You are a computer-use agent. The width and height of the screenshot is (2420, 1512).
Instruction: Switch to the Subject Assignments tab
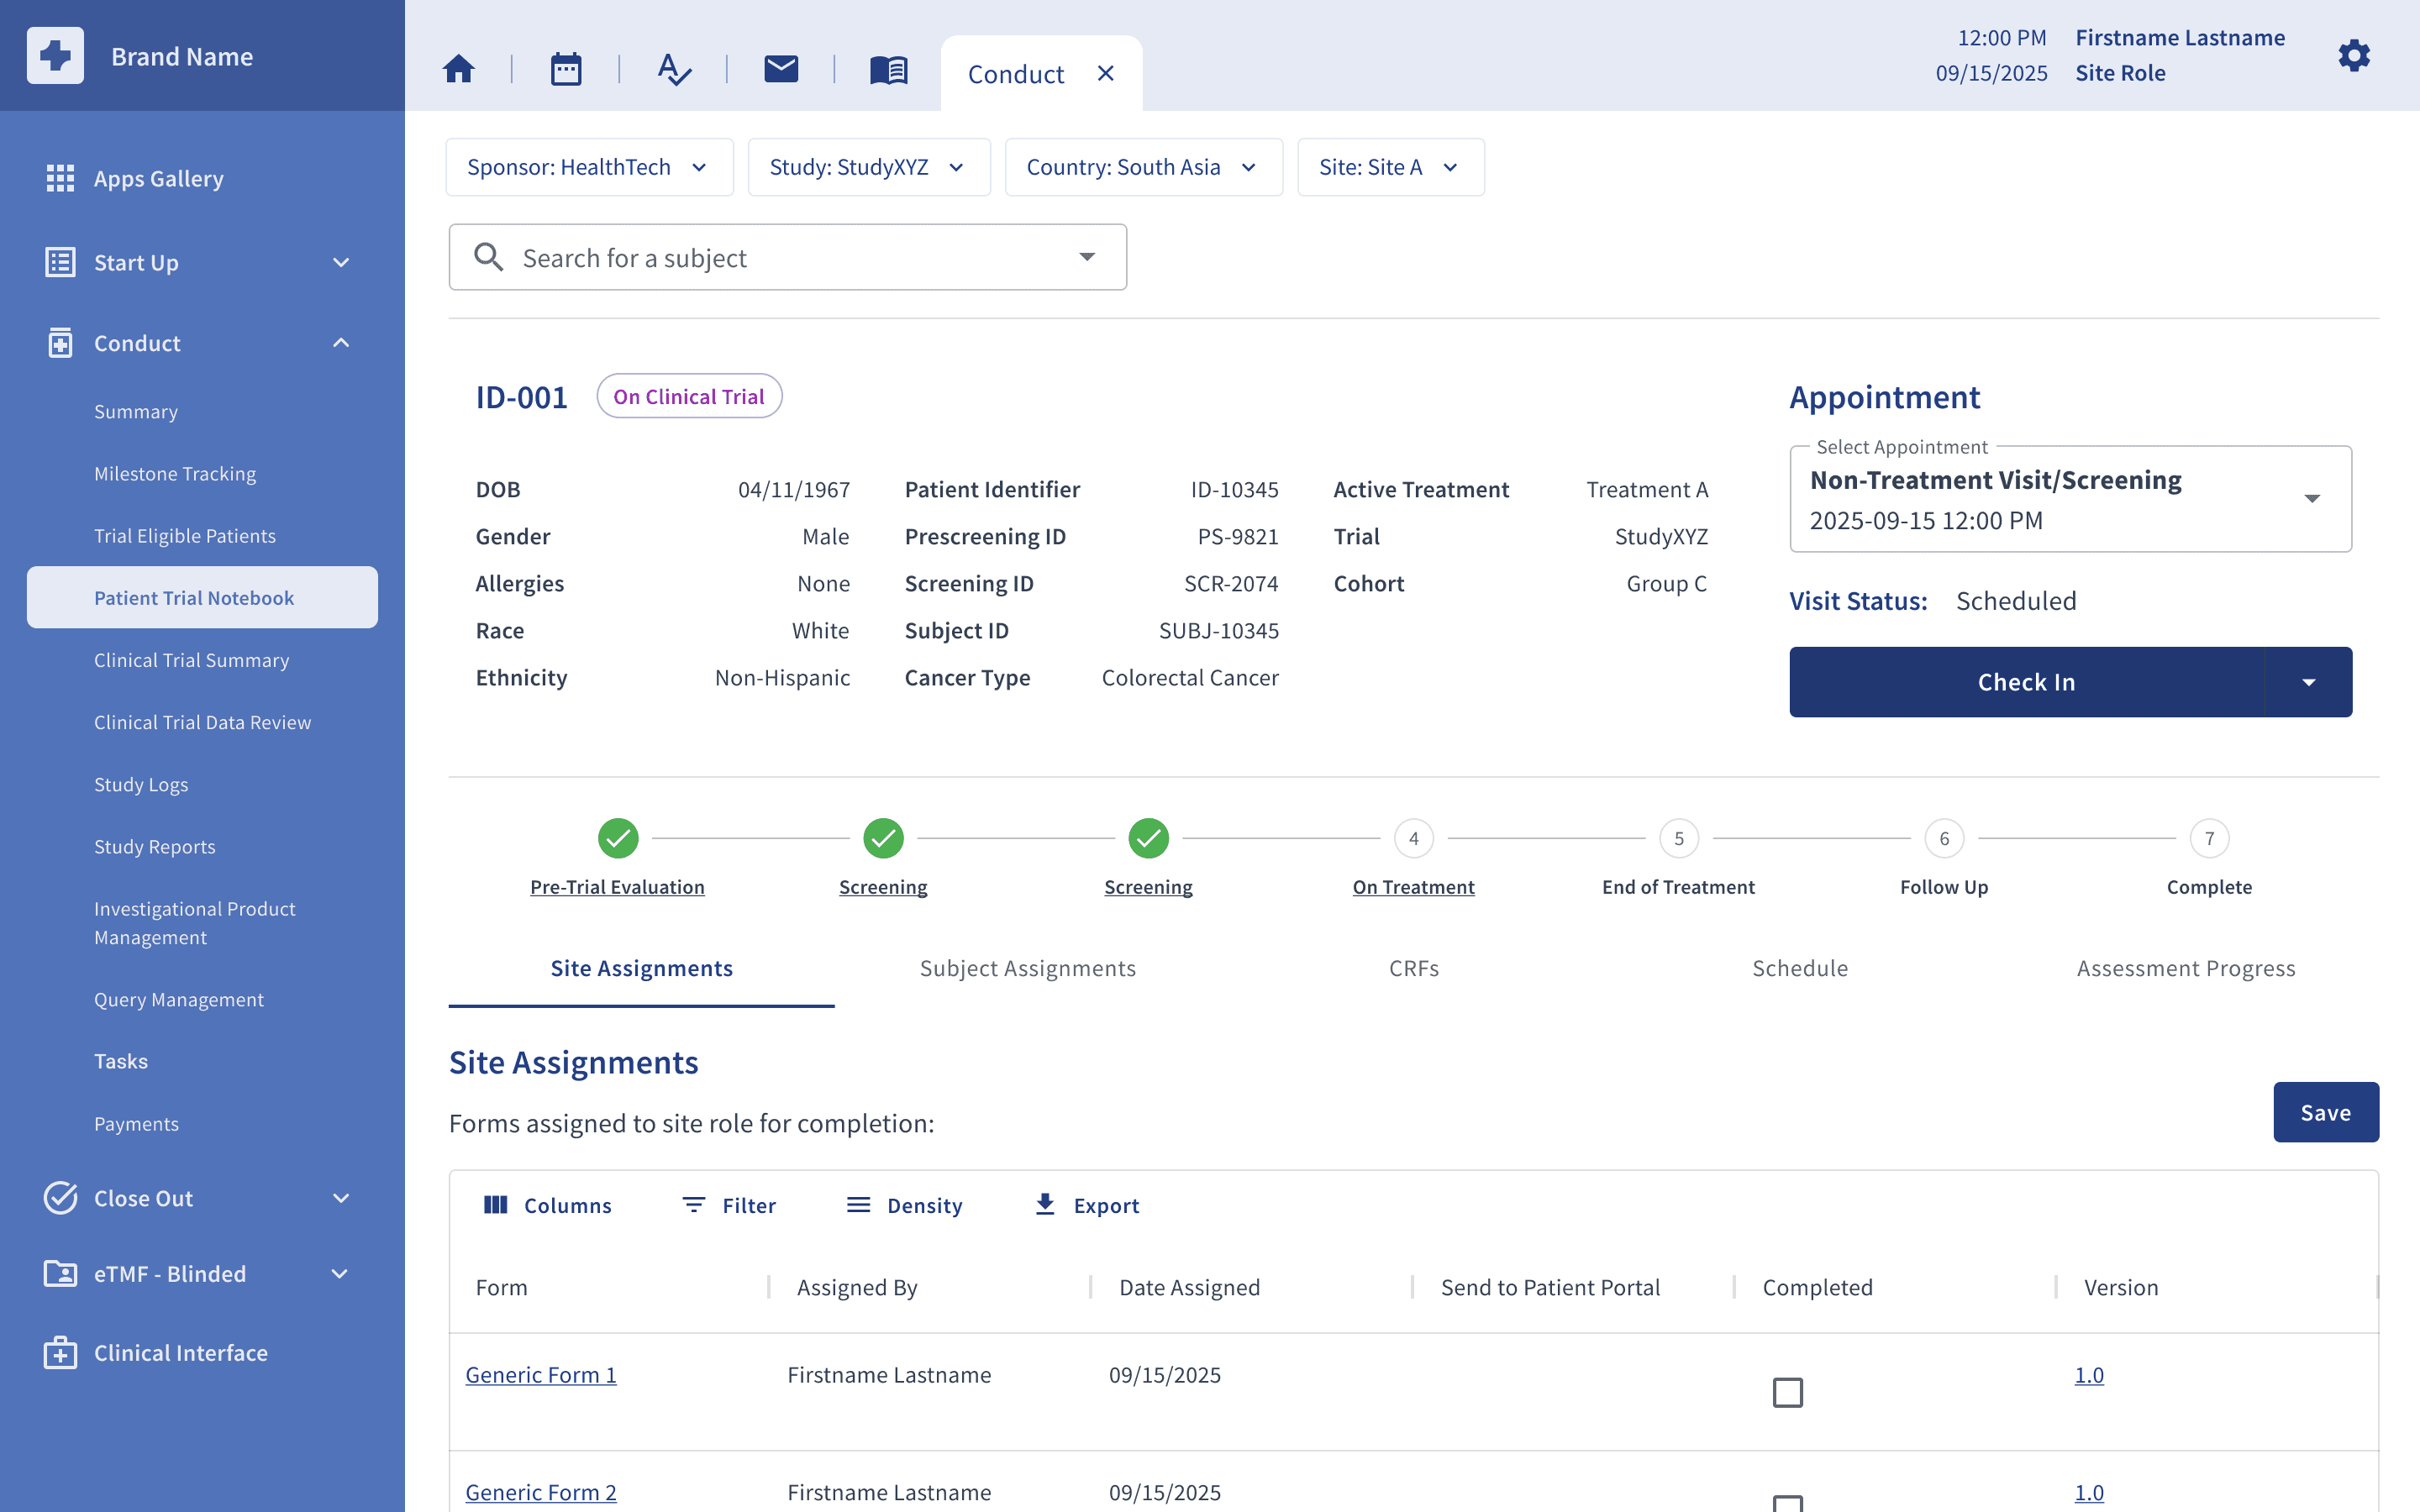pyautogui.click(x=1027, y=968)
